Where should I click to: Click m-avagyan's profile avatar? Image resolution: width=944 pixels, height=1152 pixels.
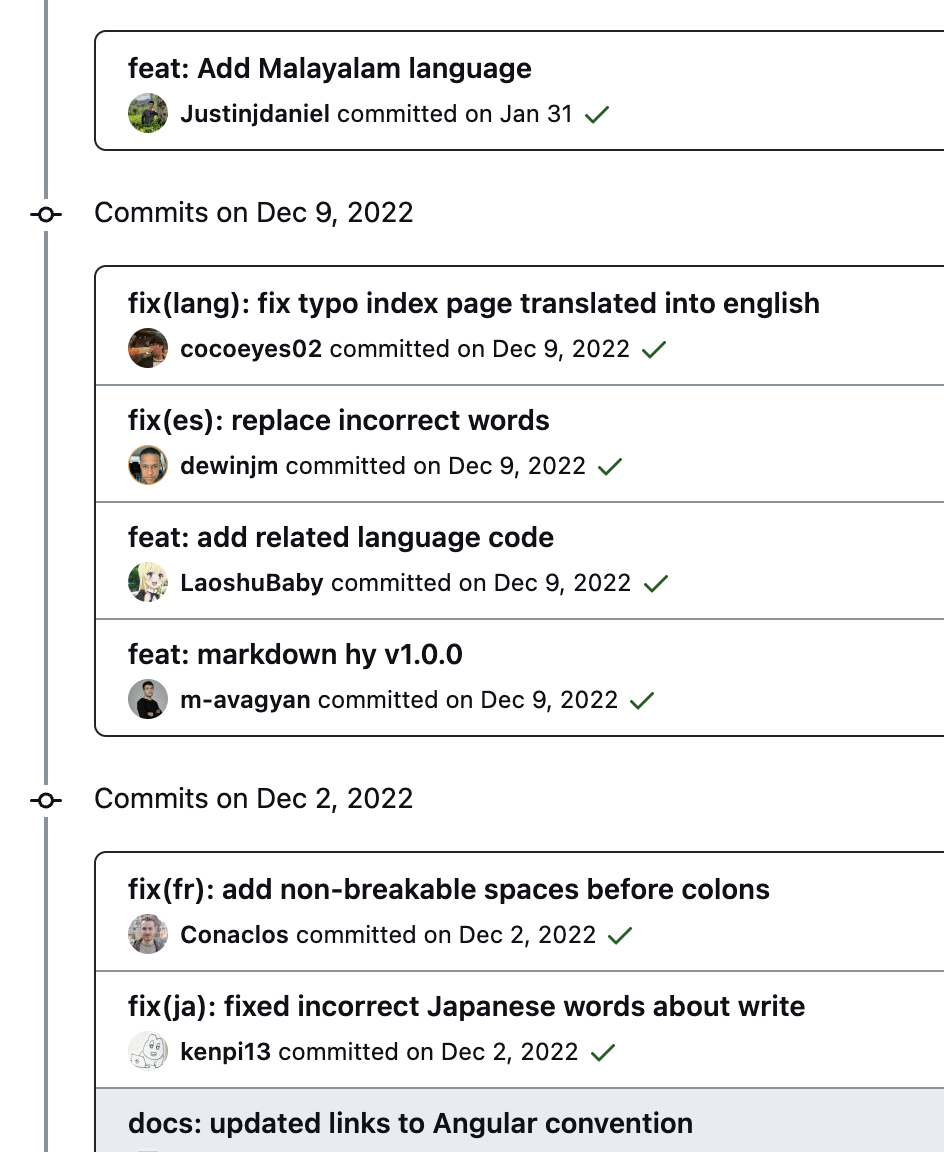pyautogui.click(x=148, y=700)
